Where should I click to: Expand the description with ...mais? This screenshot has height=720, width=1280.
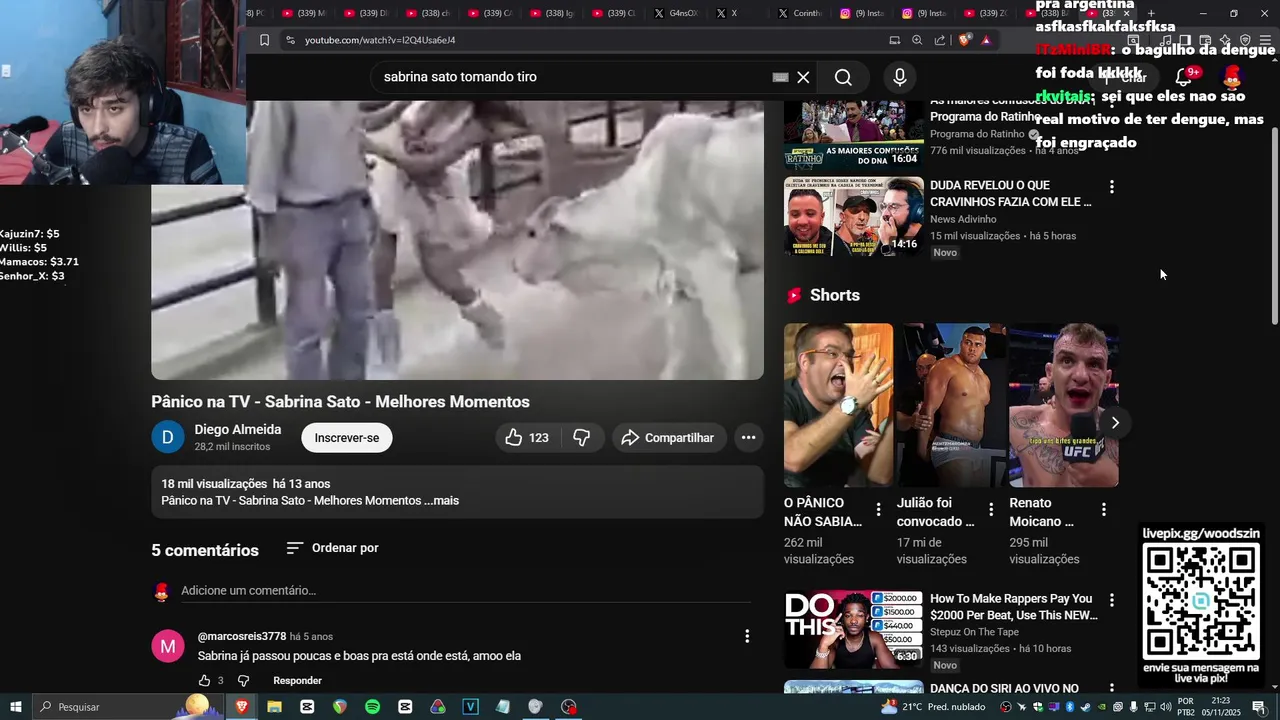(441, 501)
